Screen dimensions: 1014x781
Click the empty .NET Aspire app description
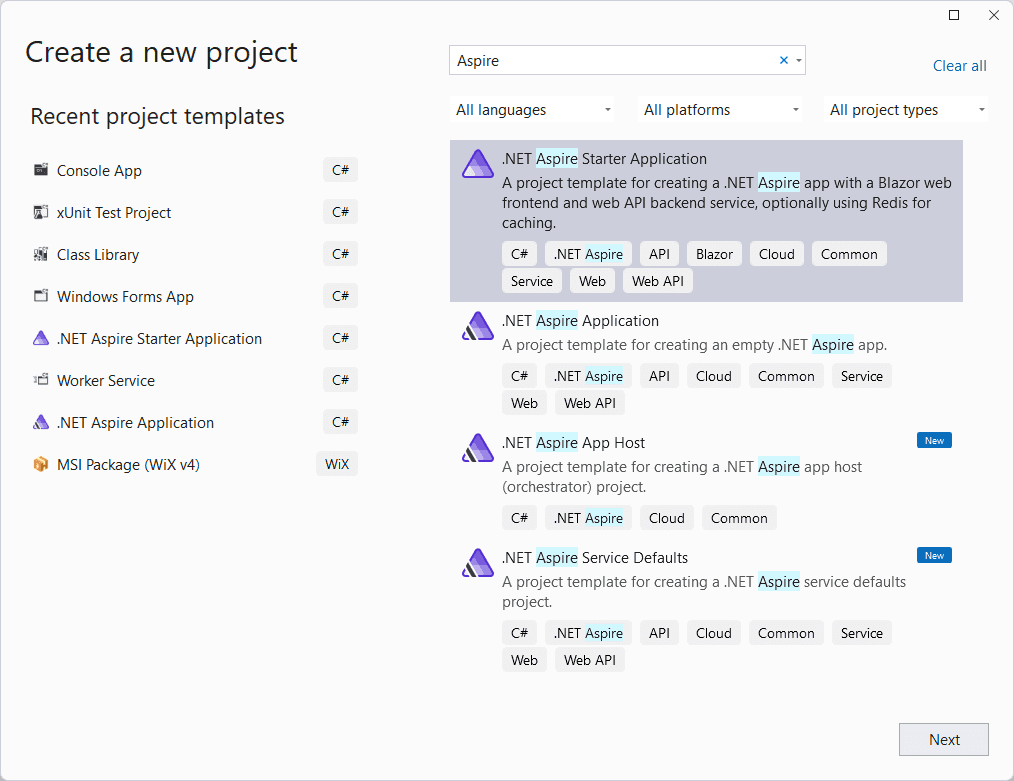click(695, 345)
